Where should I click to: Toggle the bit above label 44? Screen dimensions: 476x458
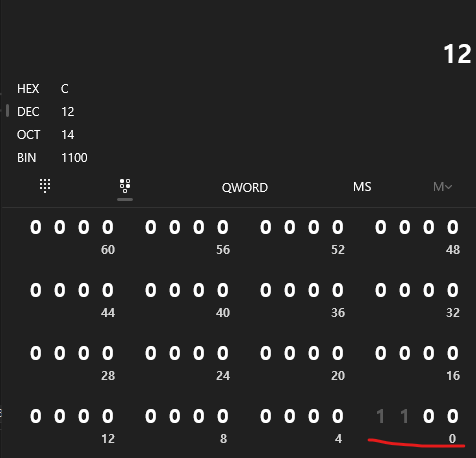[x=108, y=290]
